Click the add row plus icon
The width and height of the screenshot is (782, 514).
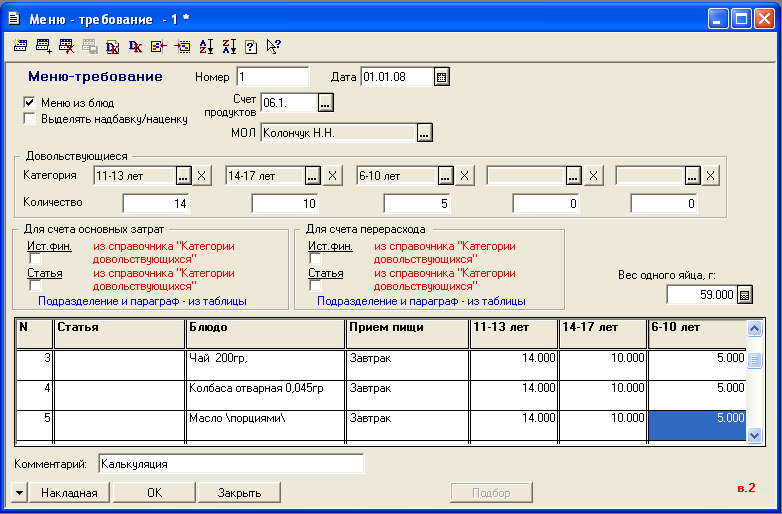(43, 46)
